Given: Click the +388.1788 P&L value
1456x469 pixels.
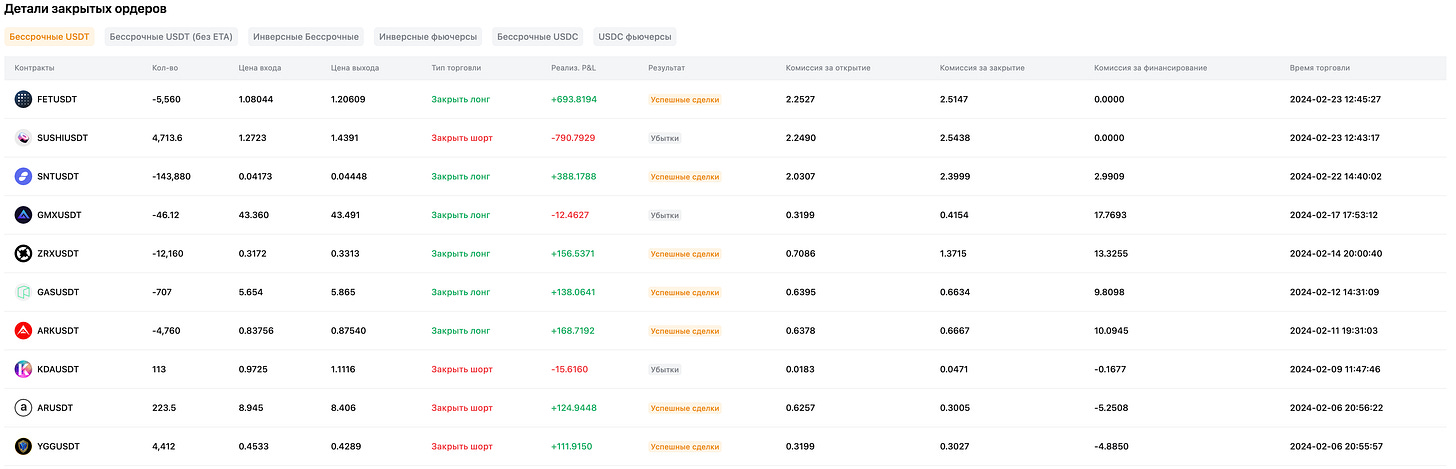Looking at the screenshot, I should (x=573, y=176).
